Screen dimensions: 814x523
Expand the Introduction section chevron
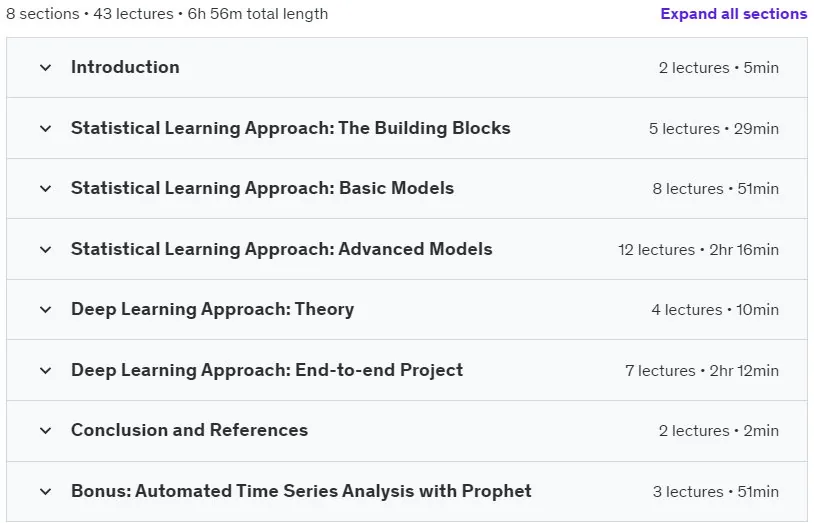pos(46,68)
